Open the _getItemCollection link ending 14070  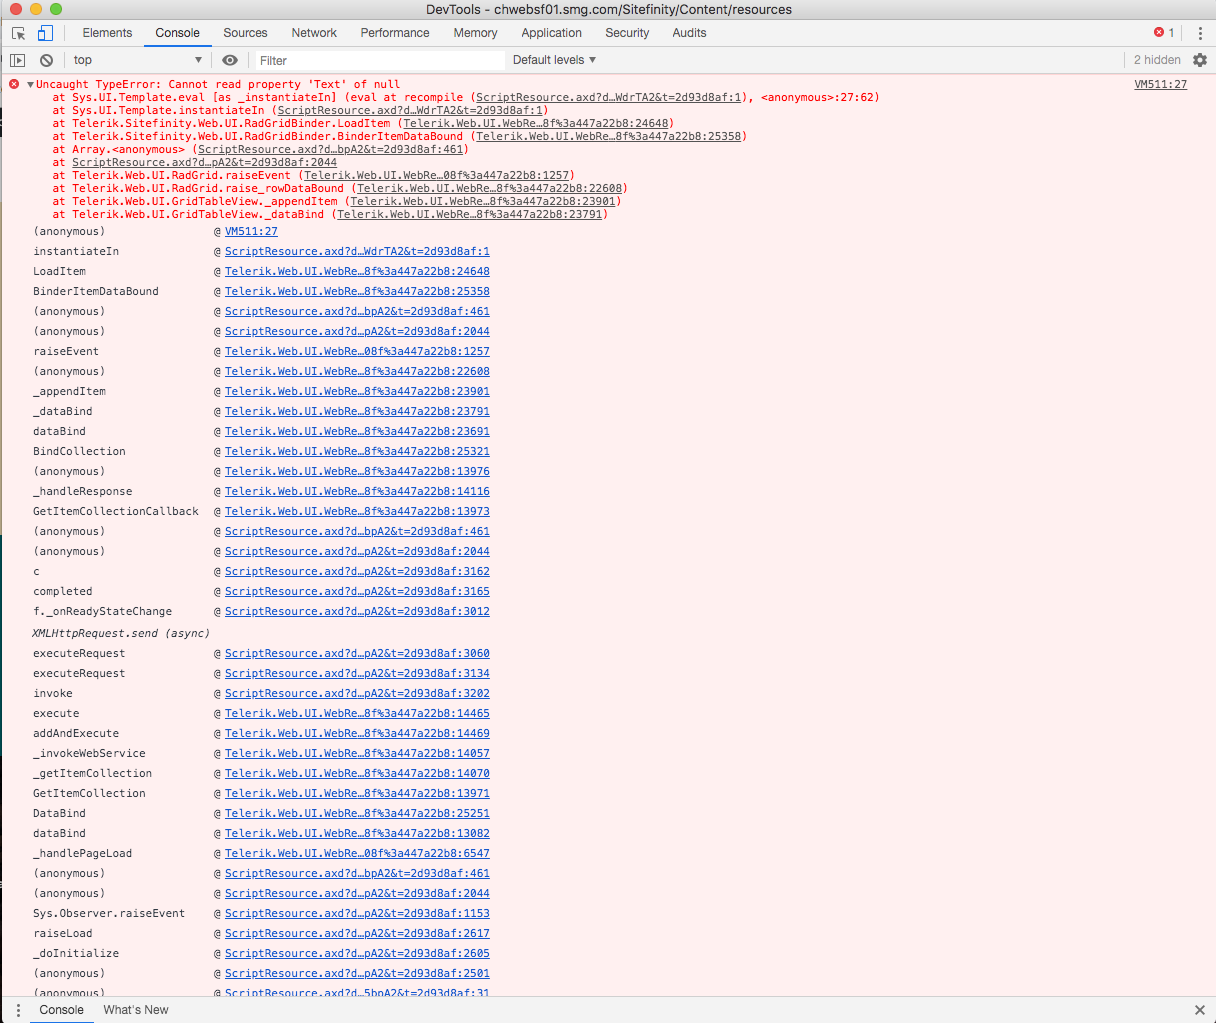pos(357,774)
